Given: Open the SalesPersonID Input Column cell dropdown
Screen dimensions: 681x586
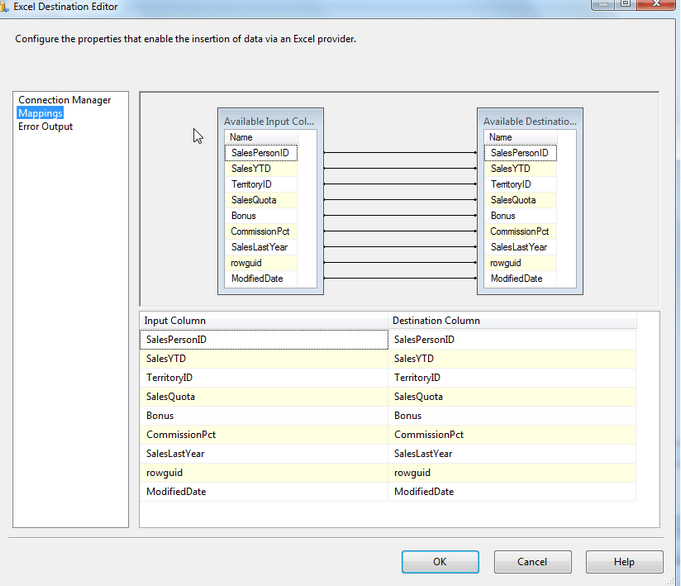Looking at the screenshot, I should 264,340.
